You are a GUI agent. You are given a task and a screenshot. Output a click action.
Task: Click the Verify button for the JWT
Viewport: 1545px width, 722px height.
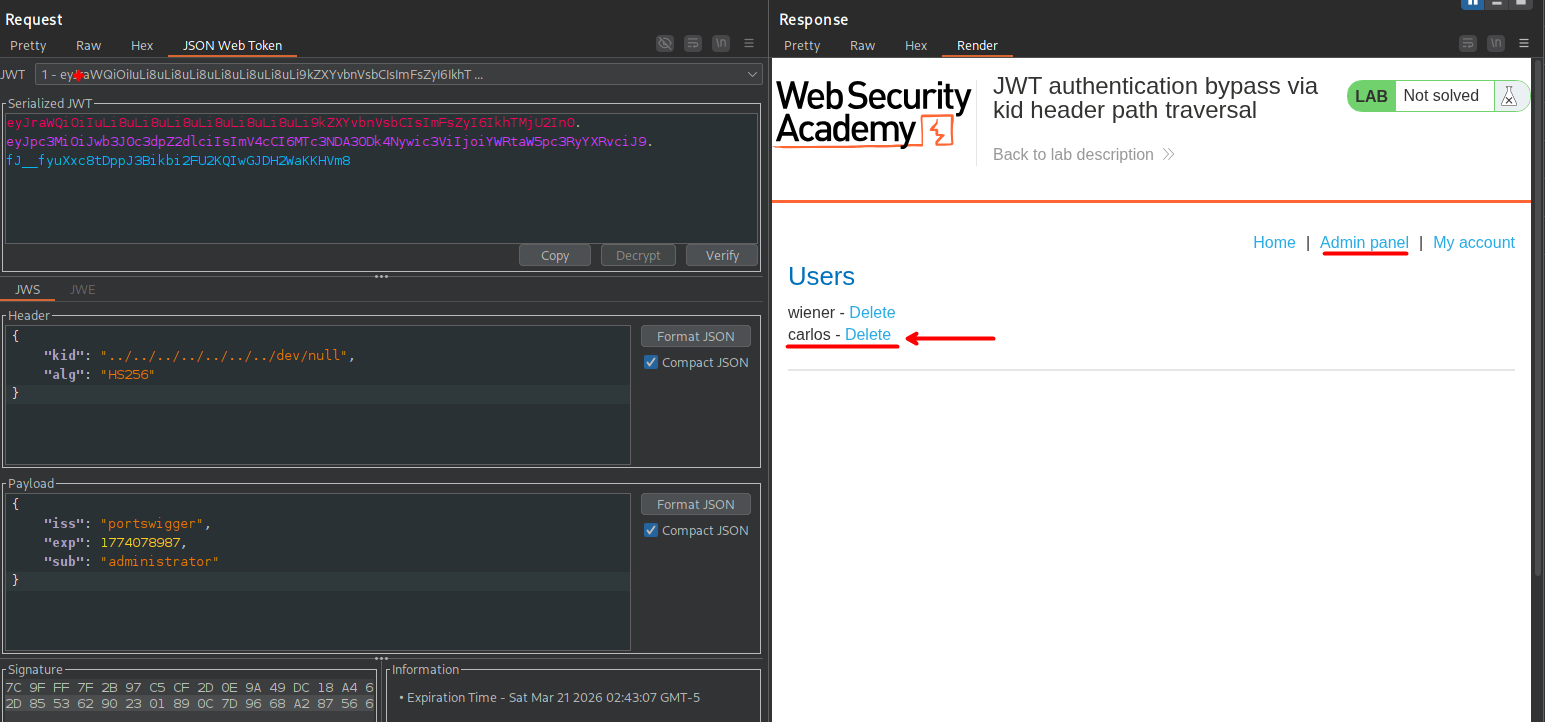722,255
